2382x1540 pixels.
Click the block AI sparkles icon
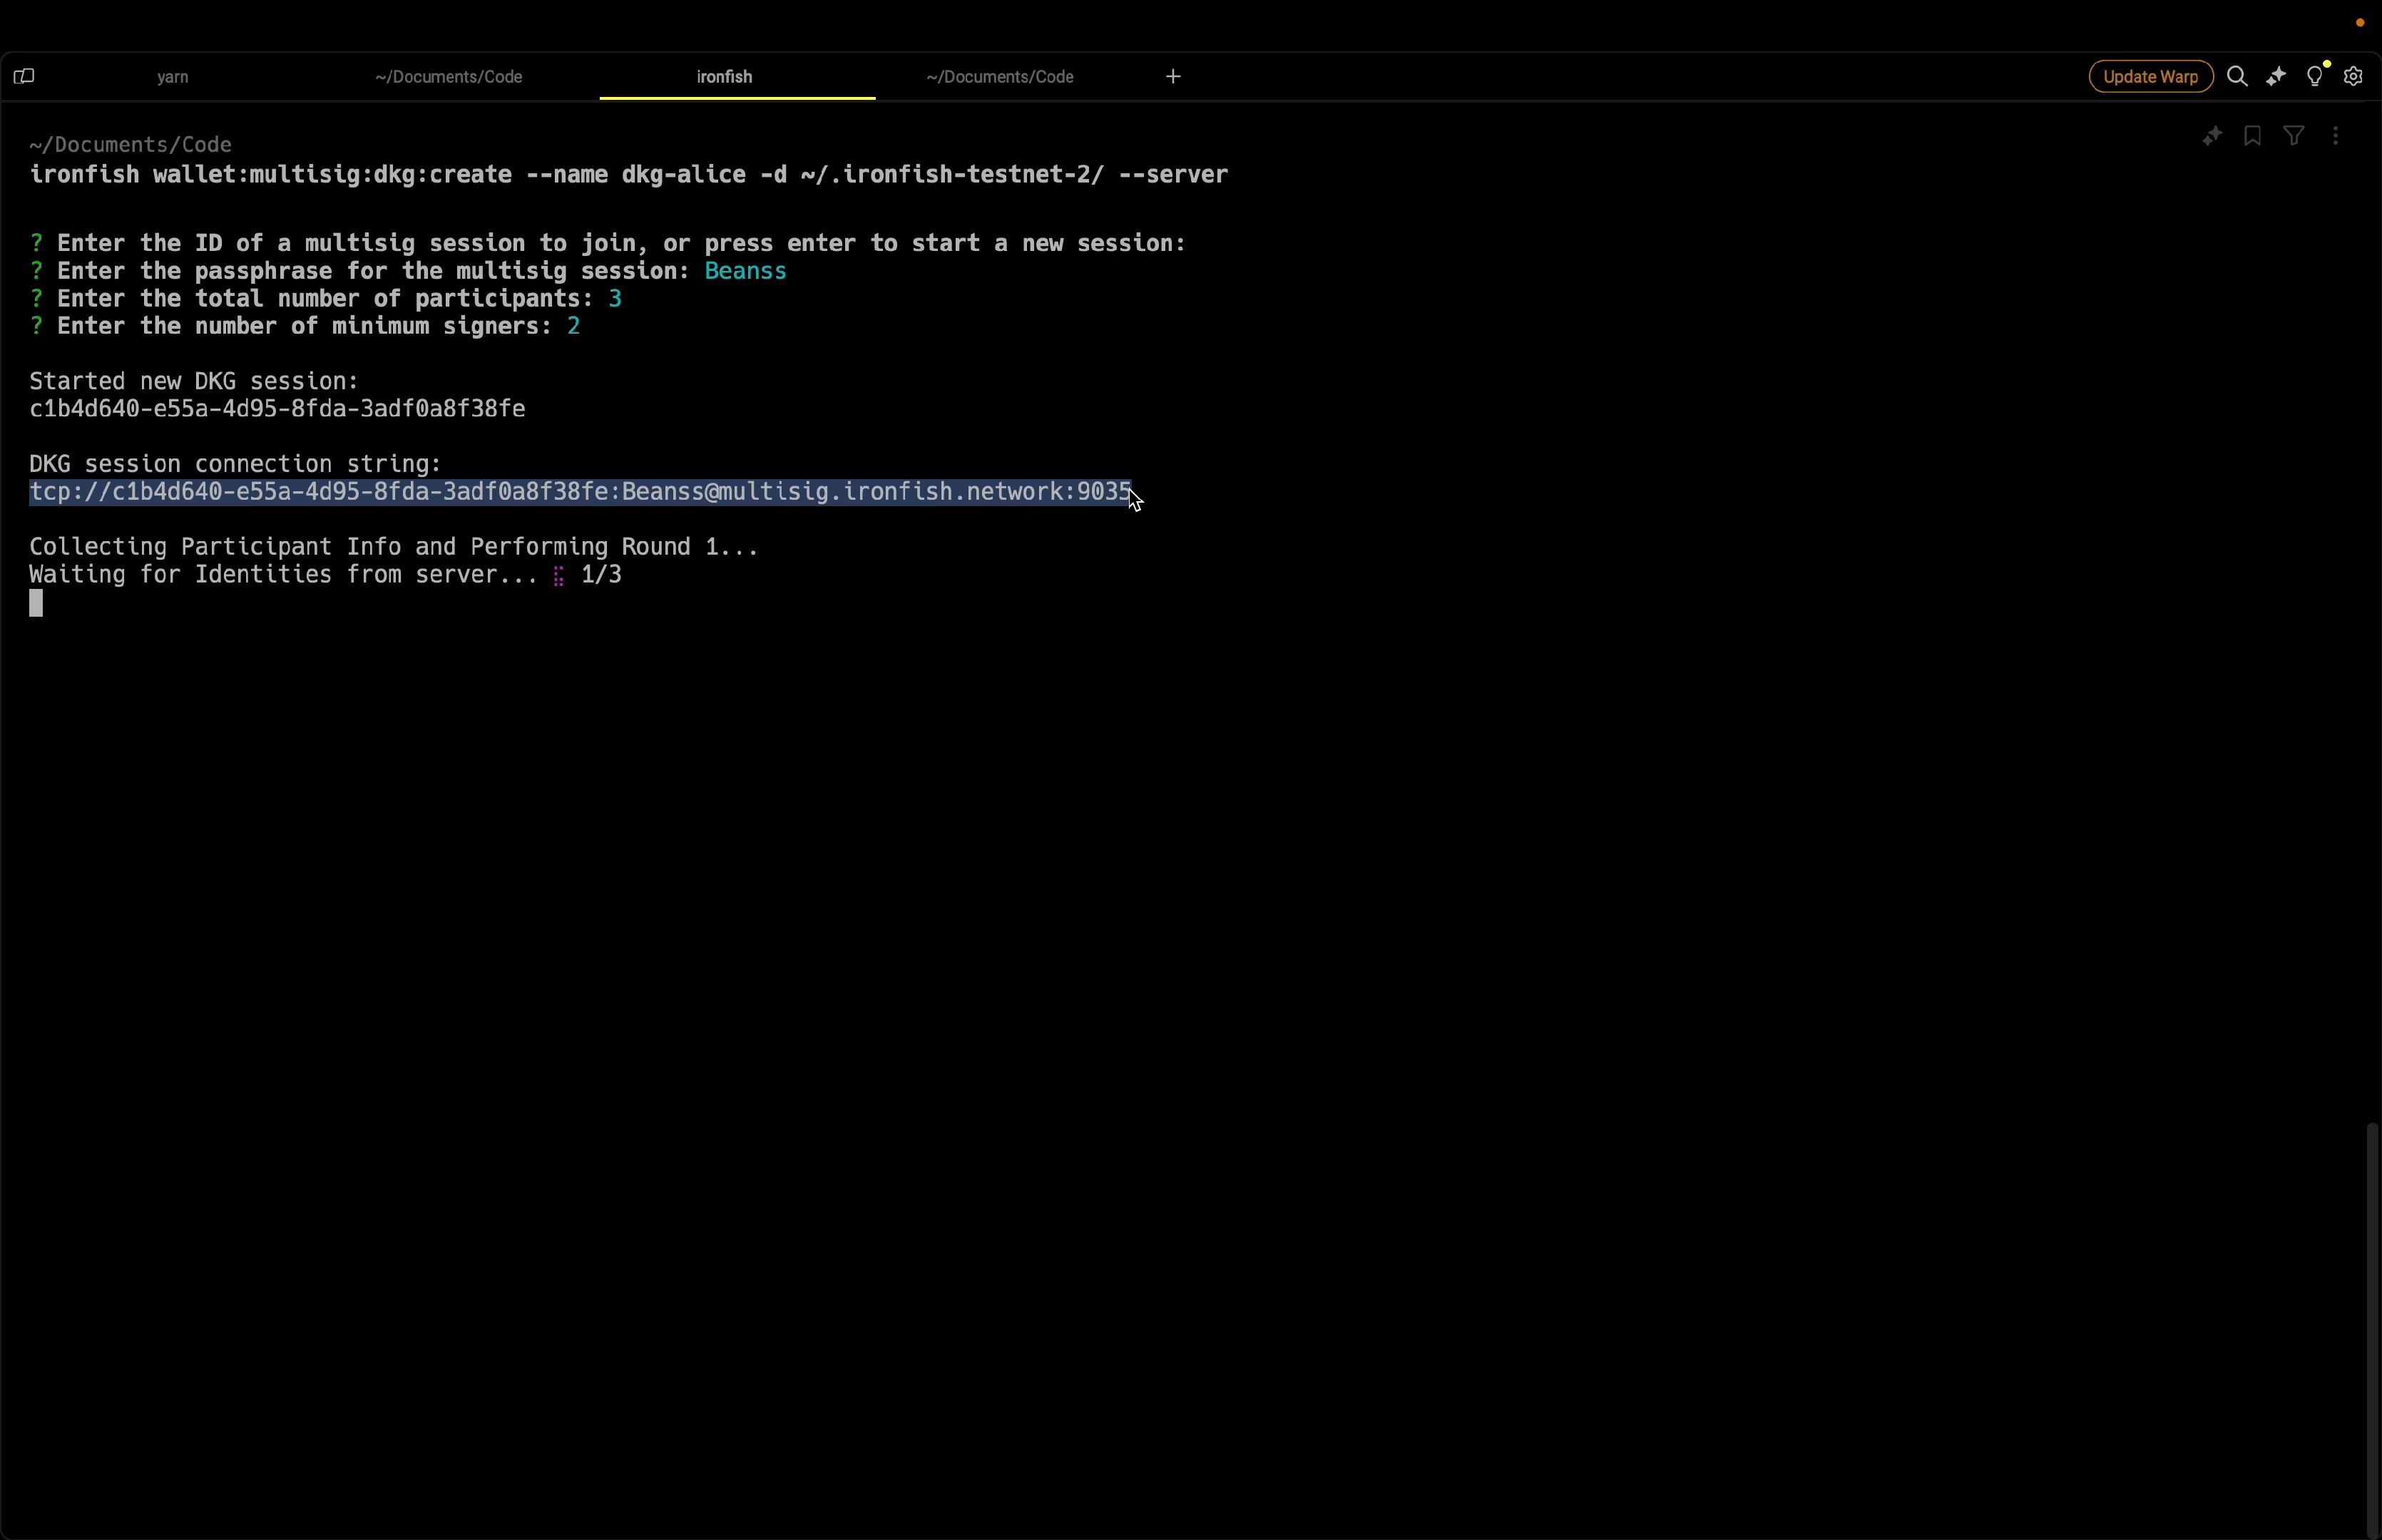click(x=2211, y=136)
